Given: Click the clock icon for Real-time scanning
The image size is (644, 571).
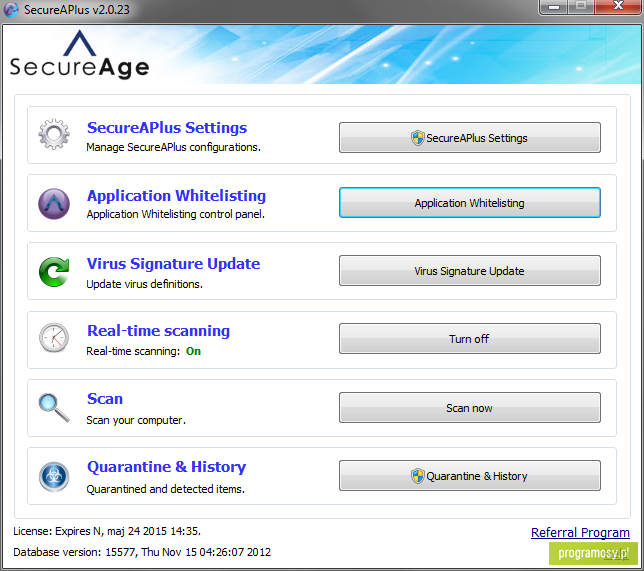Looking at the screenshot, I should click(x=54, y=338).
